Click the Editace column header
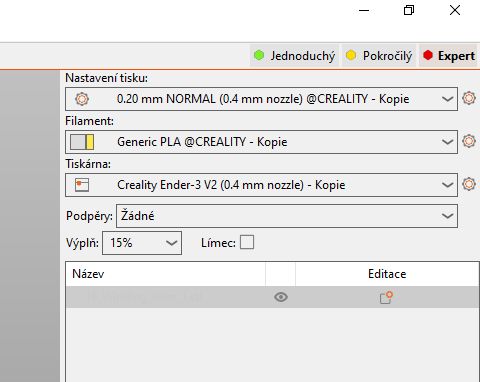Viewport: 480px width, 382px height. [387, 274]
